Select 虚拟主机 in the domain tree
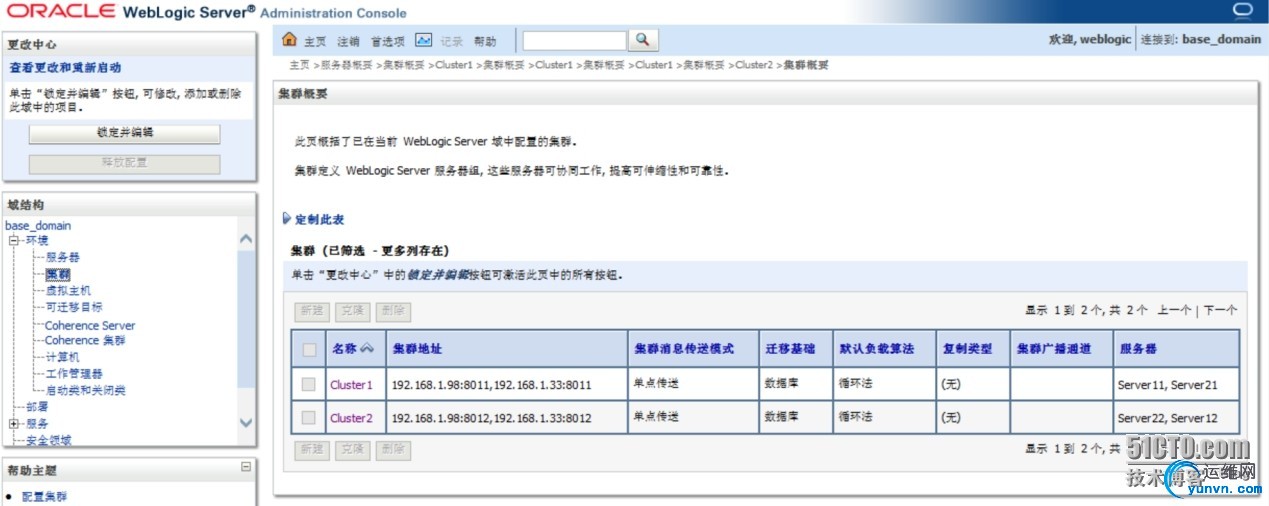 tap(68, 290)
